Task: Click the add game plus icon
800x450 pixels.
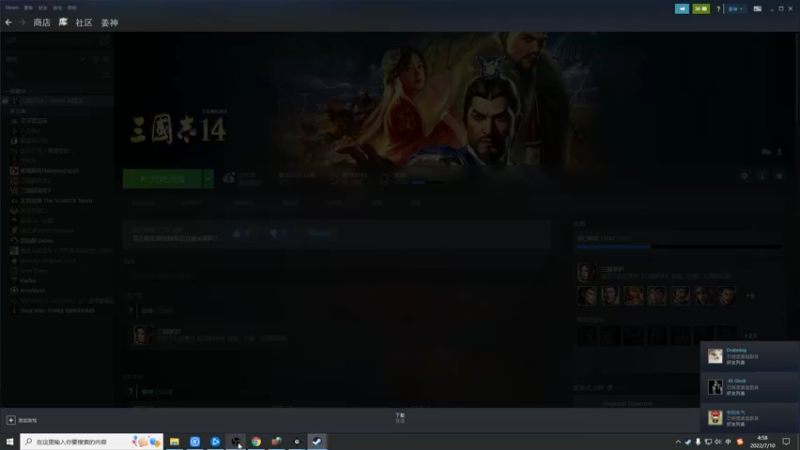Action: coord(11,420)
